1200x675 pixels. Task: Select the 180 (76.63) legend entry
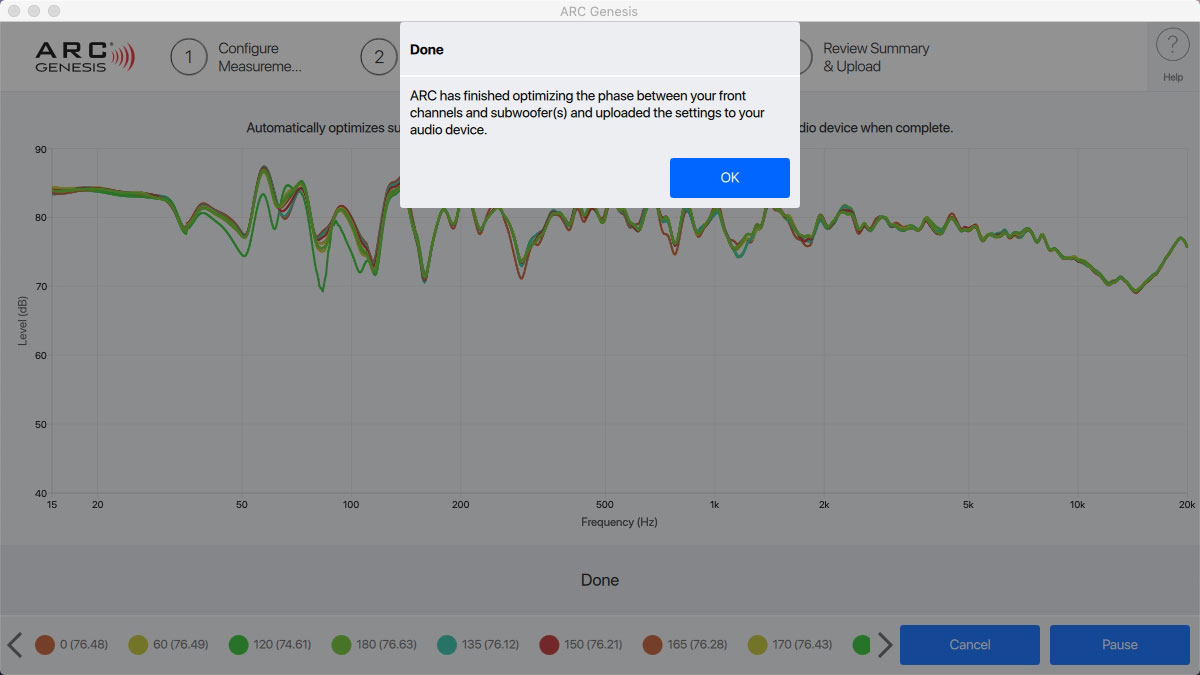(x=374, y=645)
